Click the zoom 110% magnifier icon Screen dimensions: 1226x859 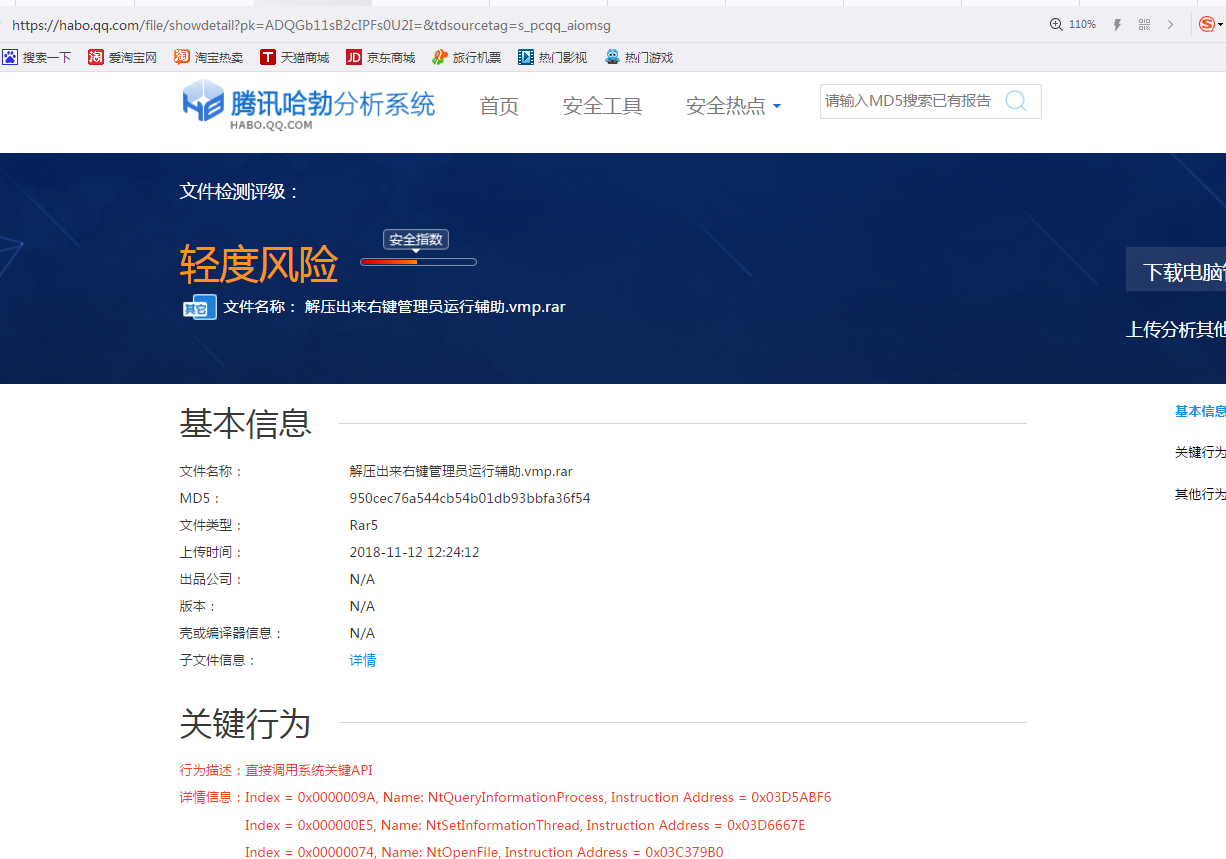1056,25
